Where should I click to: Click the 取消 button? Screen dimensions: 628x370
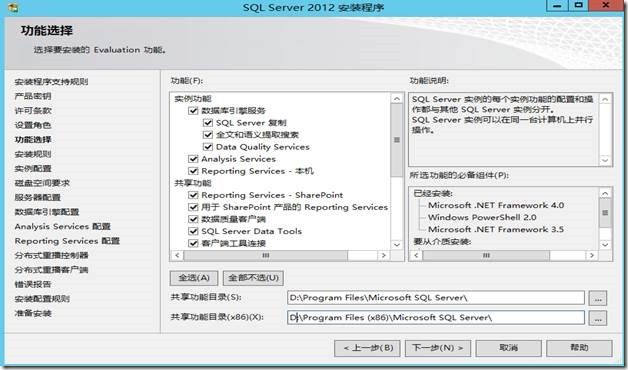click(x=509, y=348)
